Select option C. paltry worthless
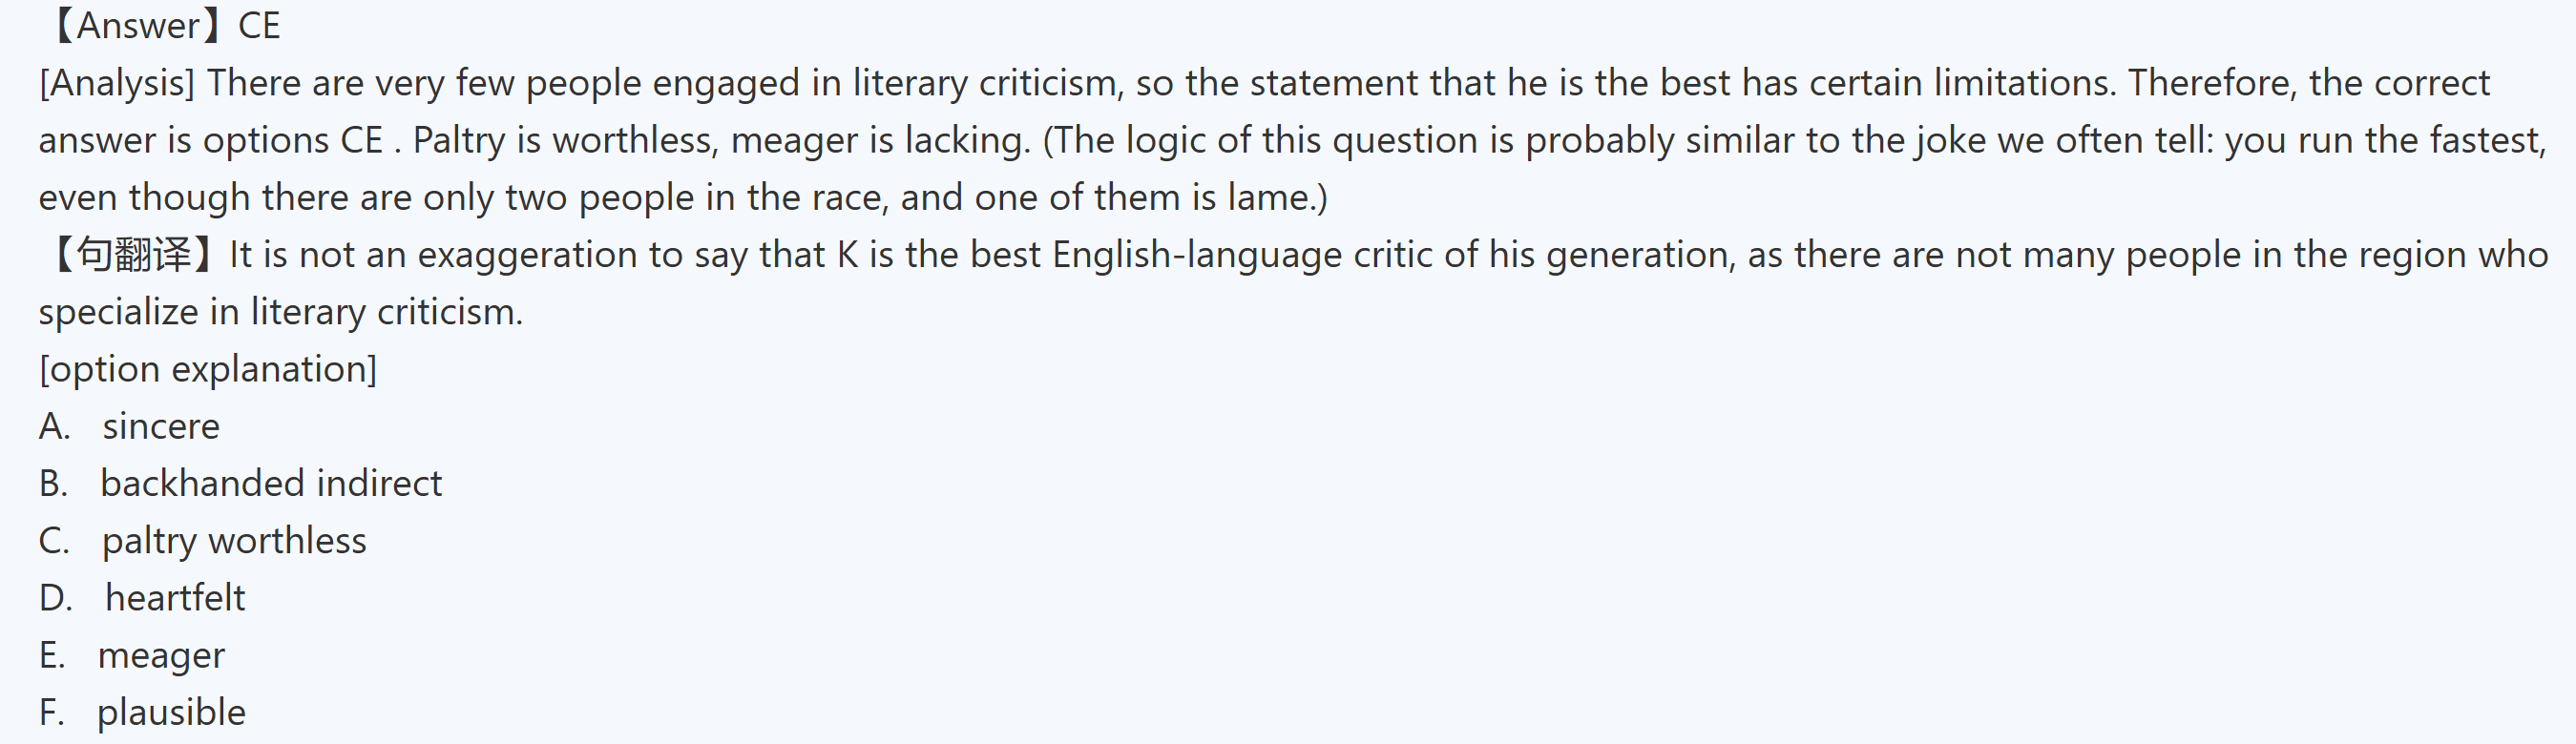 pyautogui.click(x=234, y=541)
